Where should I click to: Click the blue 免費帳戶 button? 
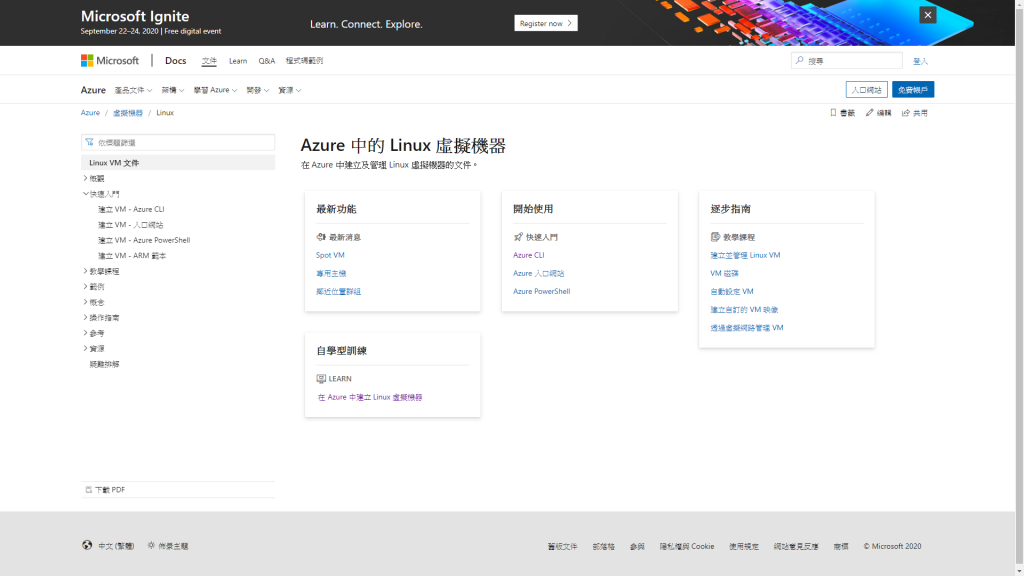pyautogui.click(x=913, y=89)
